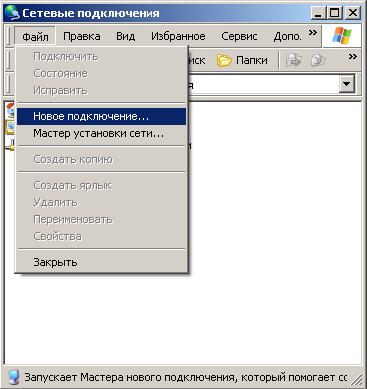
Task: Open the Правка menu
Action: coord(82,36)
